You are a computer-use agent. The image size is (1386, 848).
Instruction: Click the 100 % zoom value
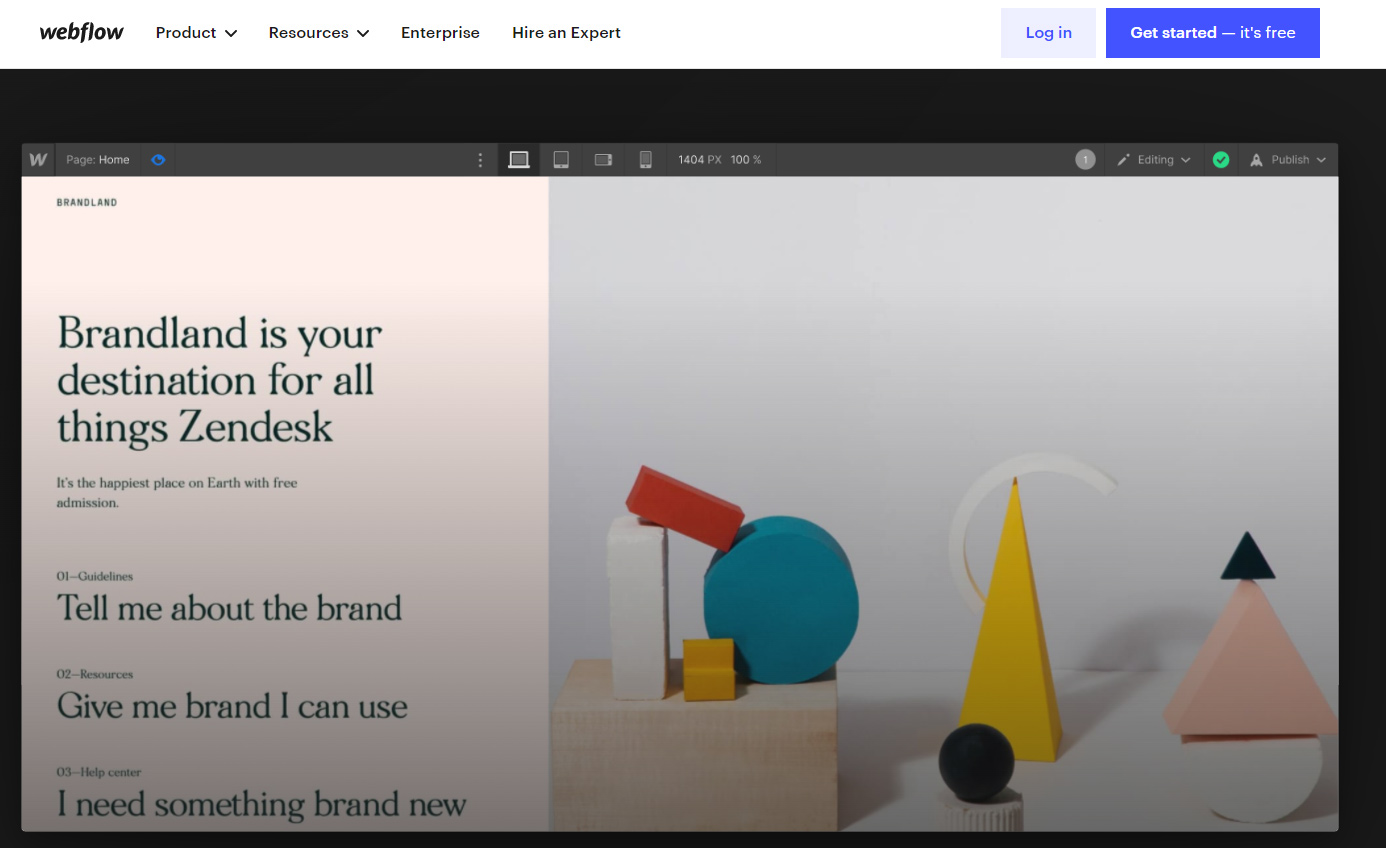746,160
